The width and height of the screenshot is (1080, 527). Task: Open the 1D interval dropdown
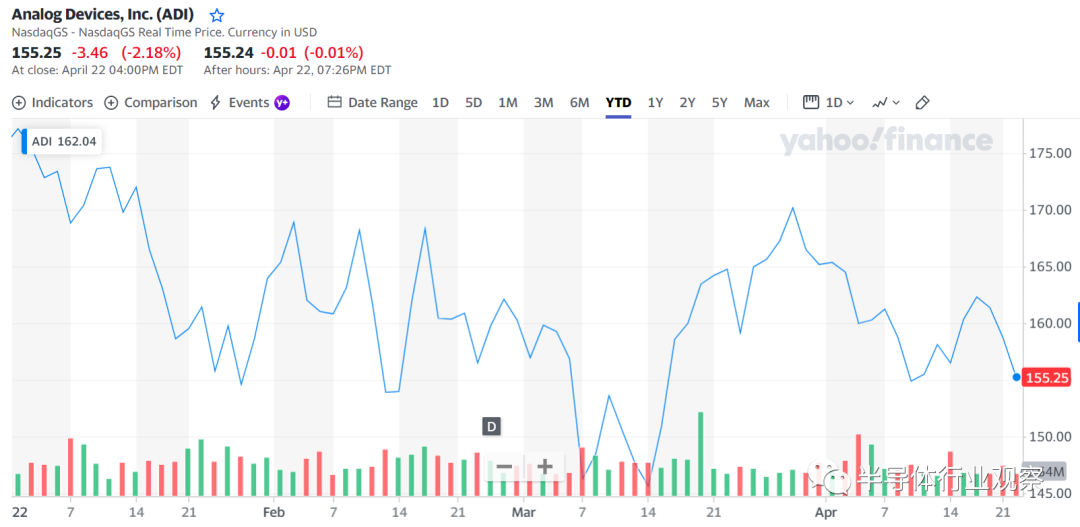click(829, 103)
